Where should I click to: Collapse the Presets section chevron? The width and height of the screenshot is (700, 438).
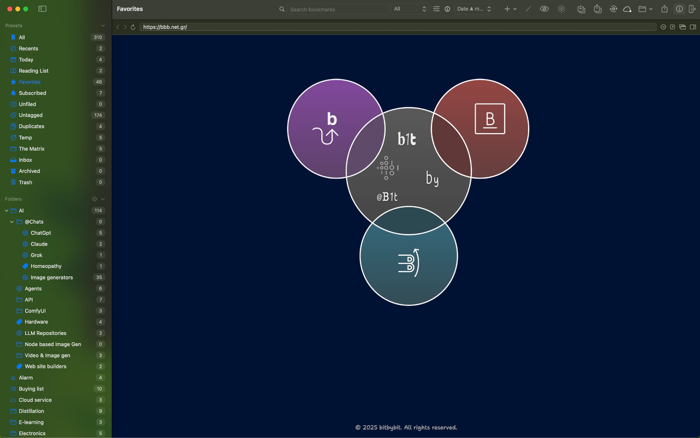pos(103,26)
